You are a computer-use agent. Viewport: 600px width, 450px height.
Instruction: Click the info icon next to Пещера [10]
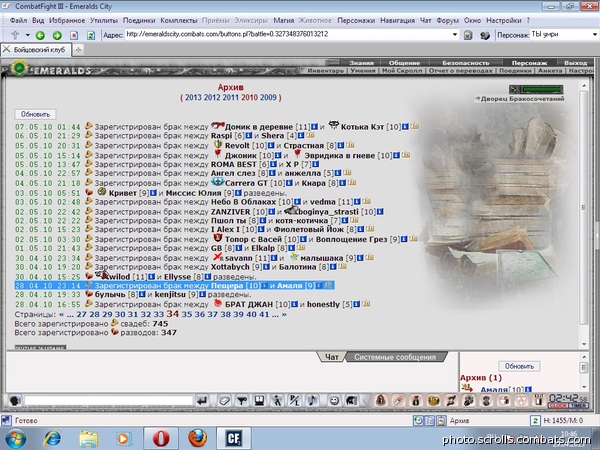[x=264, y=285]
